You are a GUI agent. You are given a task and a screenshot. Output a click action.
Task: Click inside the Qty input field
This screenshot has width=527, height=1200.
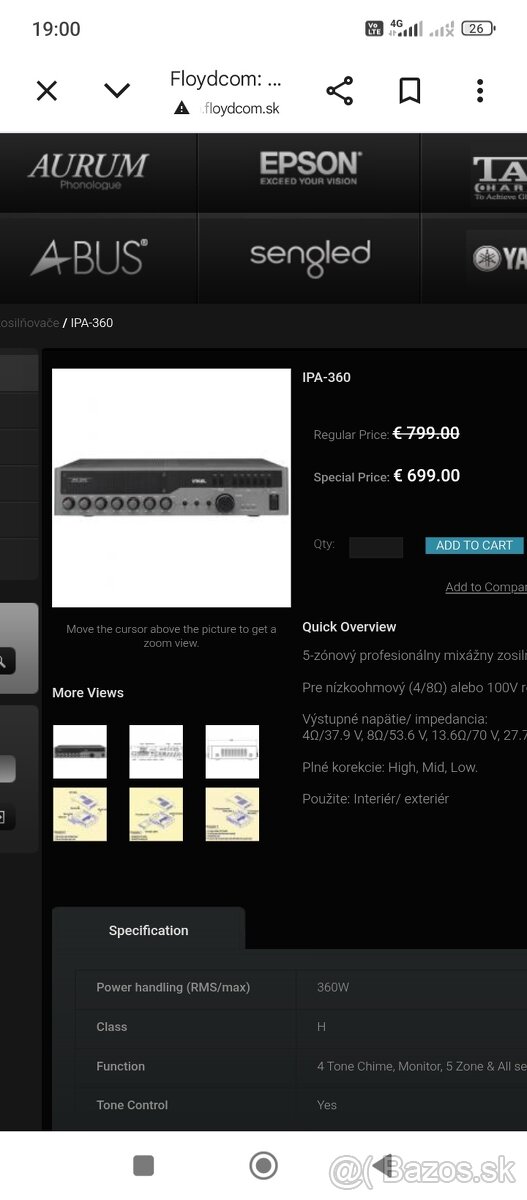coord(376,547)
